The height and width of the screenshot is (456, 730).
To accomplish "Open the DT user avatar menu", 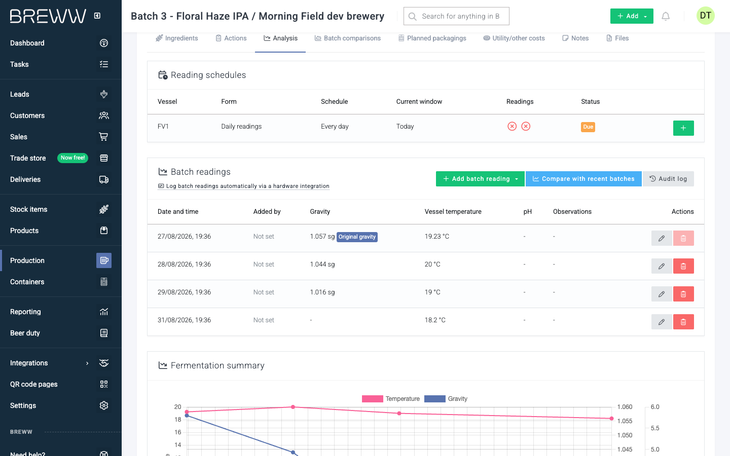I will point(705,16).
